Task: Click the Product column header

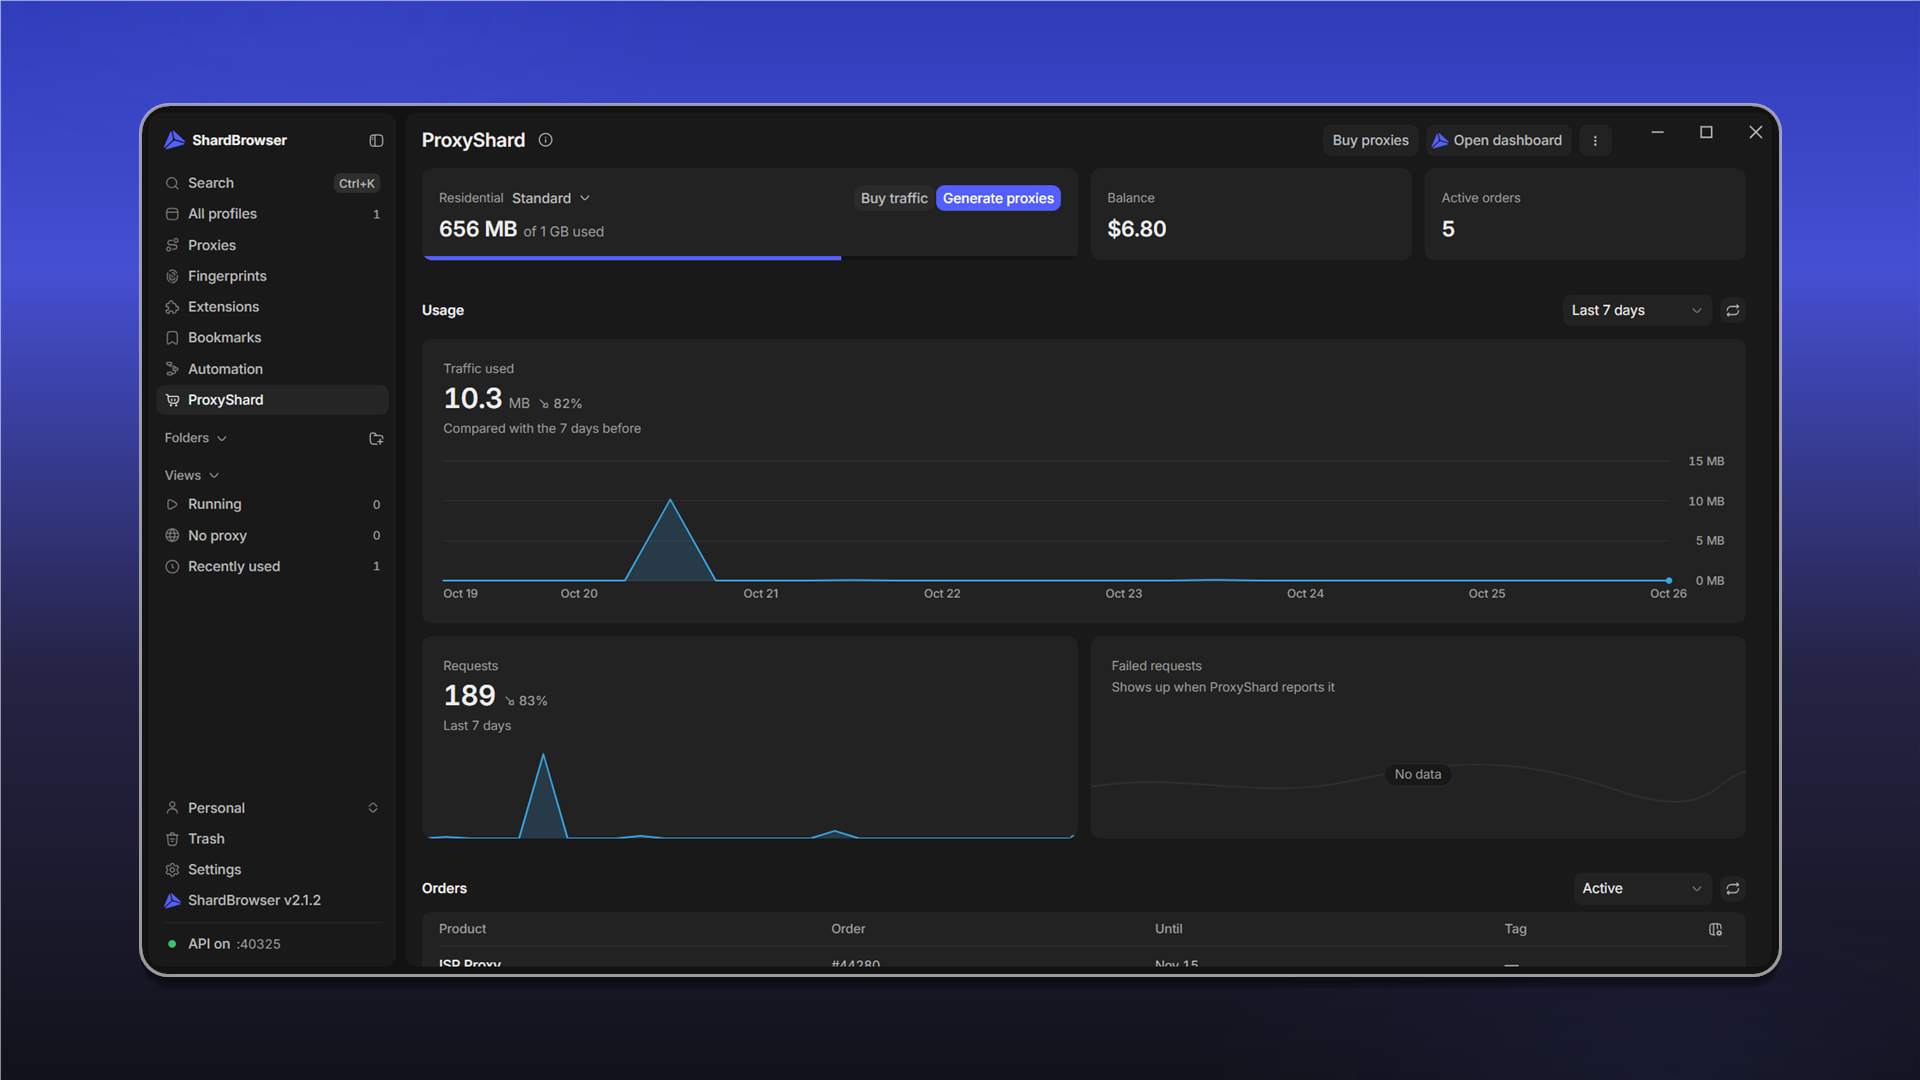Action: pos(462,929)
